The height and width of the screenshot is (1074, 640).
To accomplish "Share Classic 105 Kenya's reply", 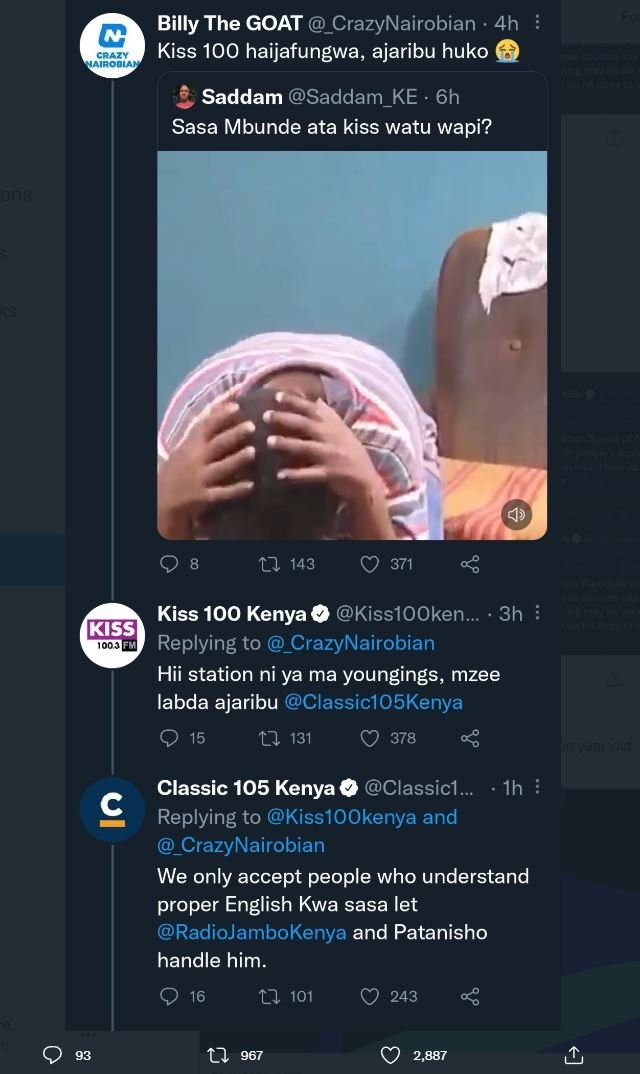I will (x=469, y=996).
